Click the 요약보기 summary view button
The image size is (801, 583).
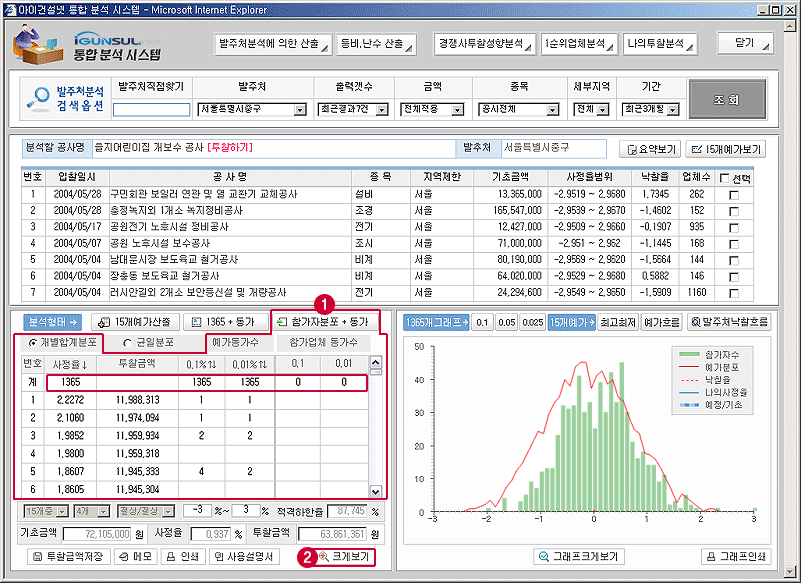(x=650, y=149)
